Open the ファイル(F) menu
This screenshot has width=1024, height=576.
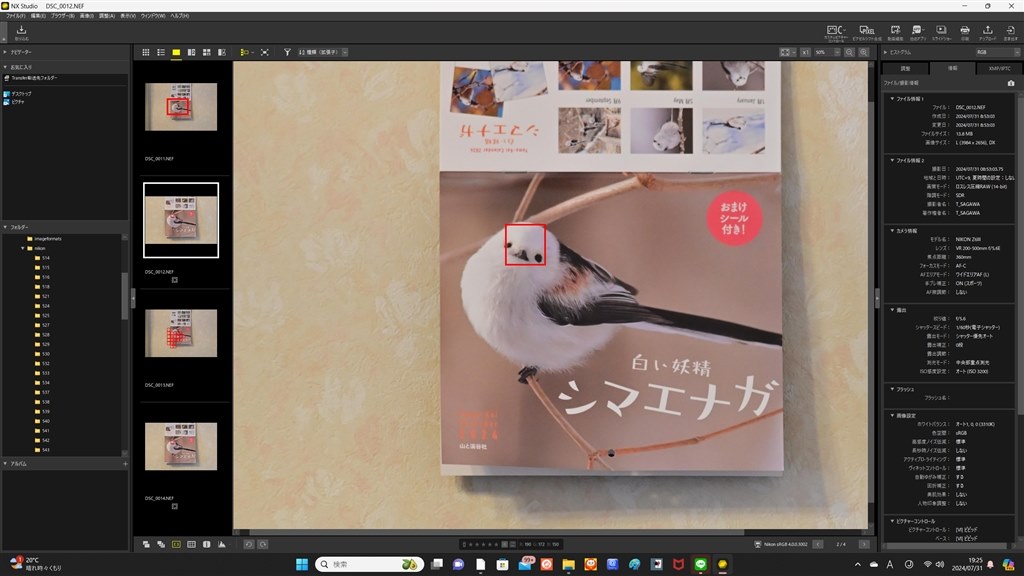pos(16,16)
